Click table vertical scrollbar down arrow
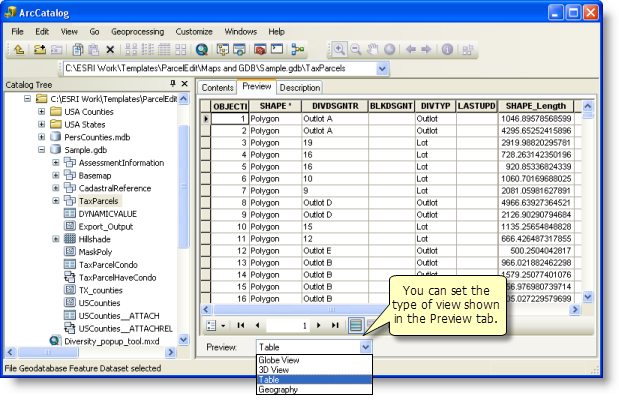619x405 pixels. [587, 297]
